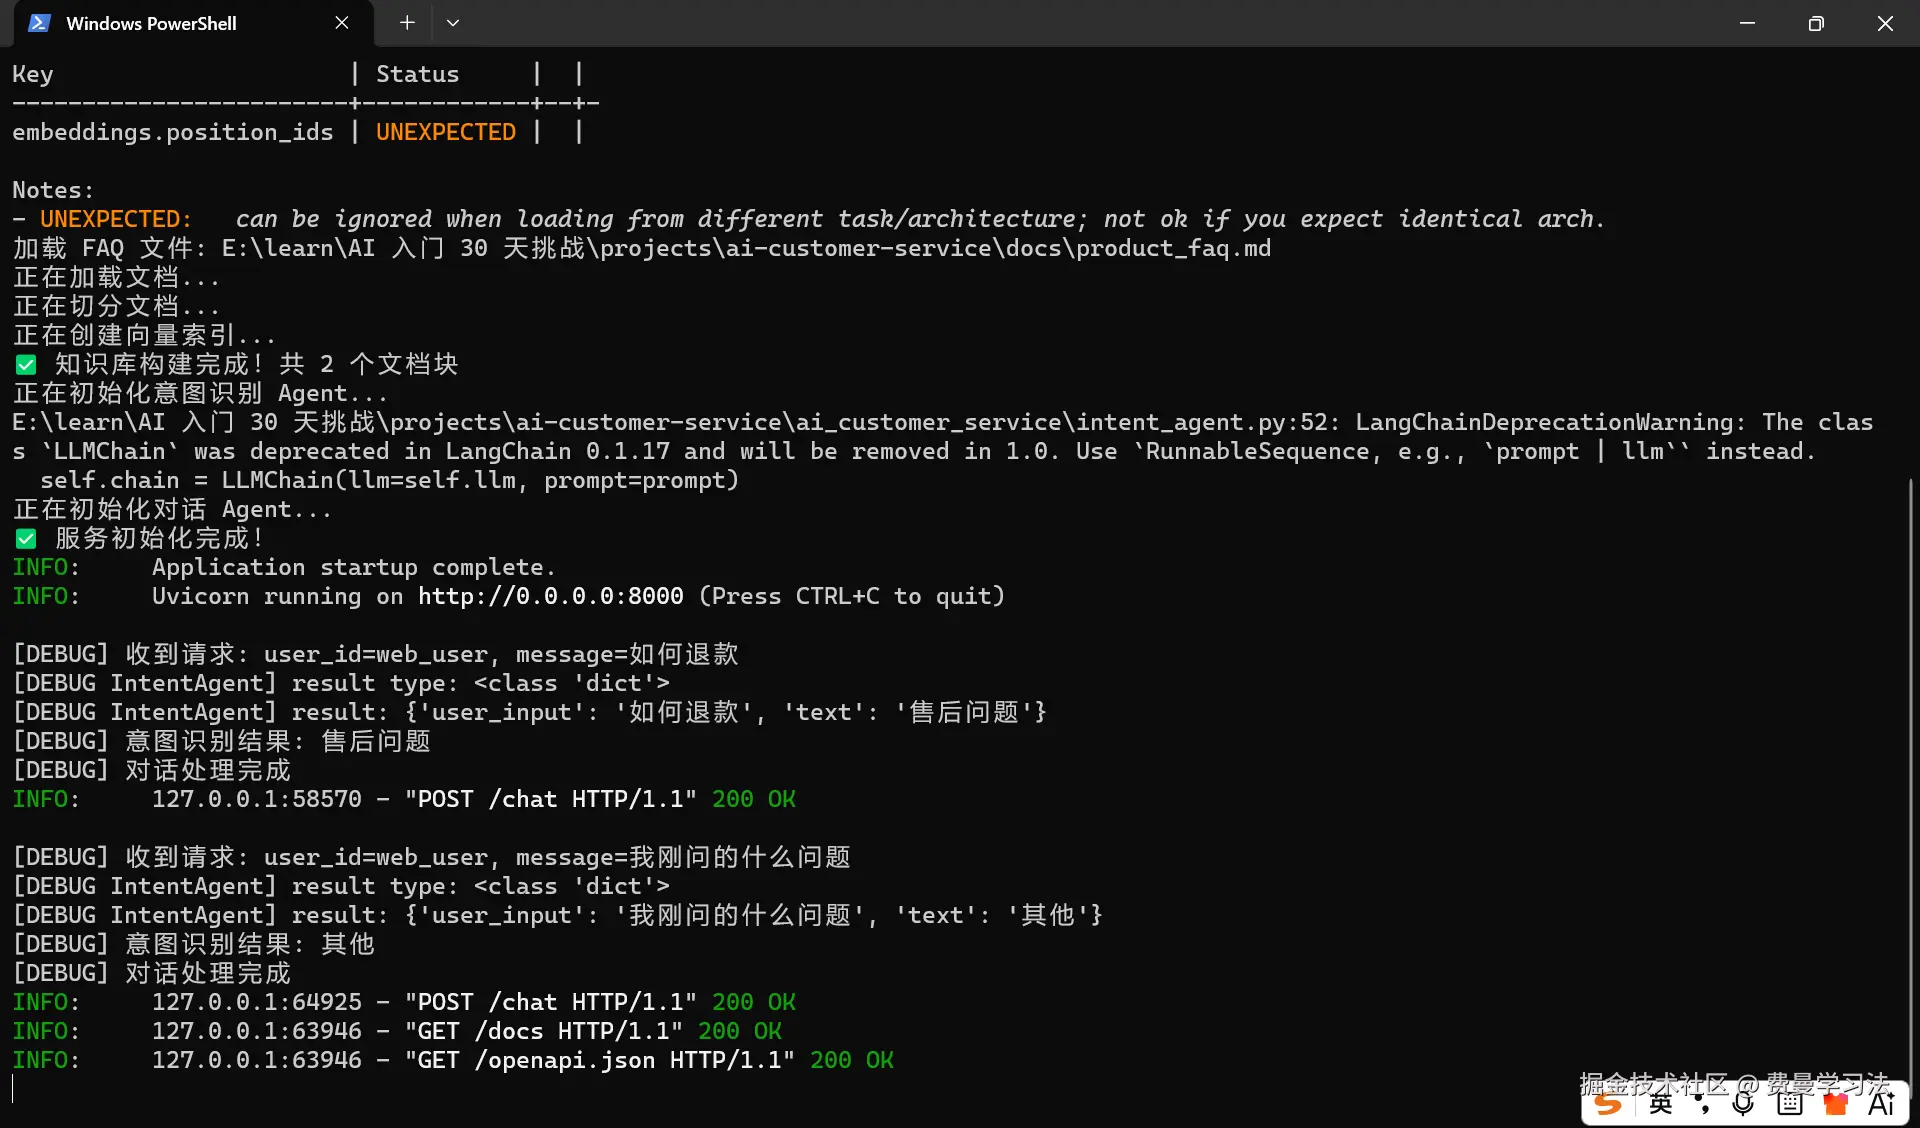Select the Windows PowerShell tab
Screen dimensions: 1920x1128
pos(150,22)
